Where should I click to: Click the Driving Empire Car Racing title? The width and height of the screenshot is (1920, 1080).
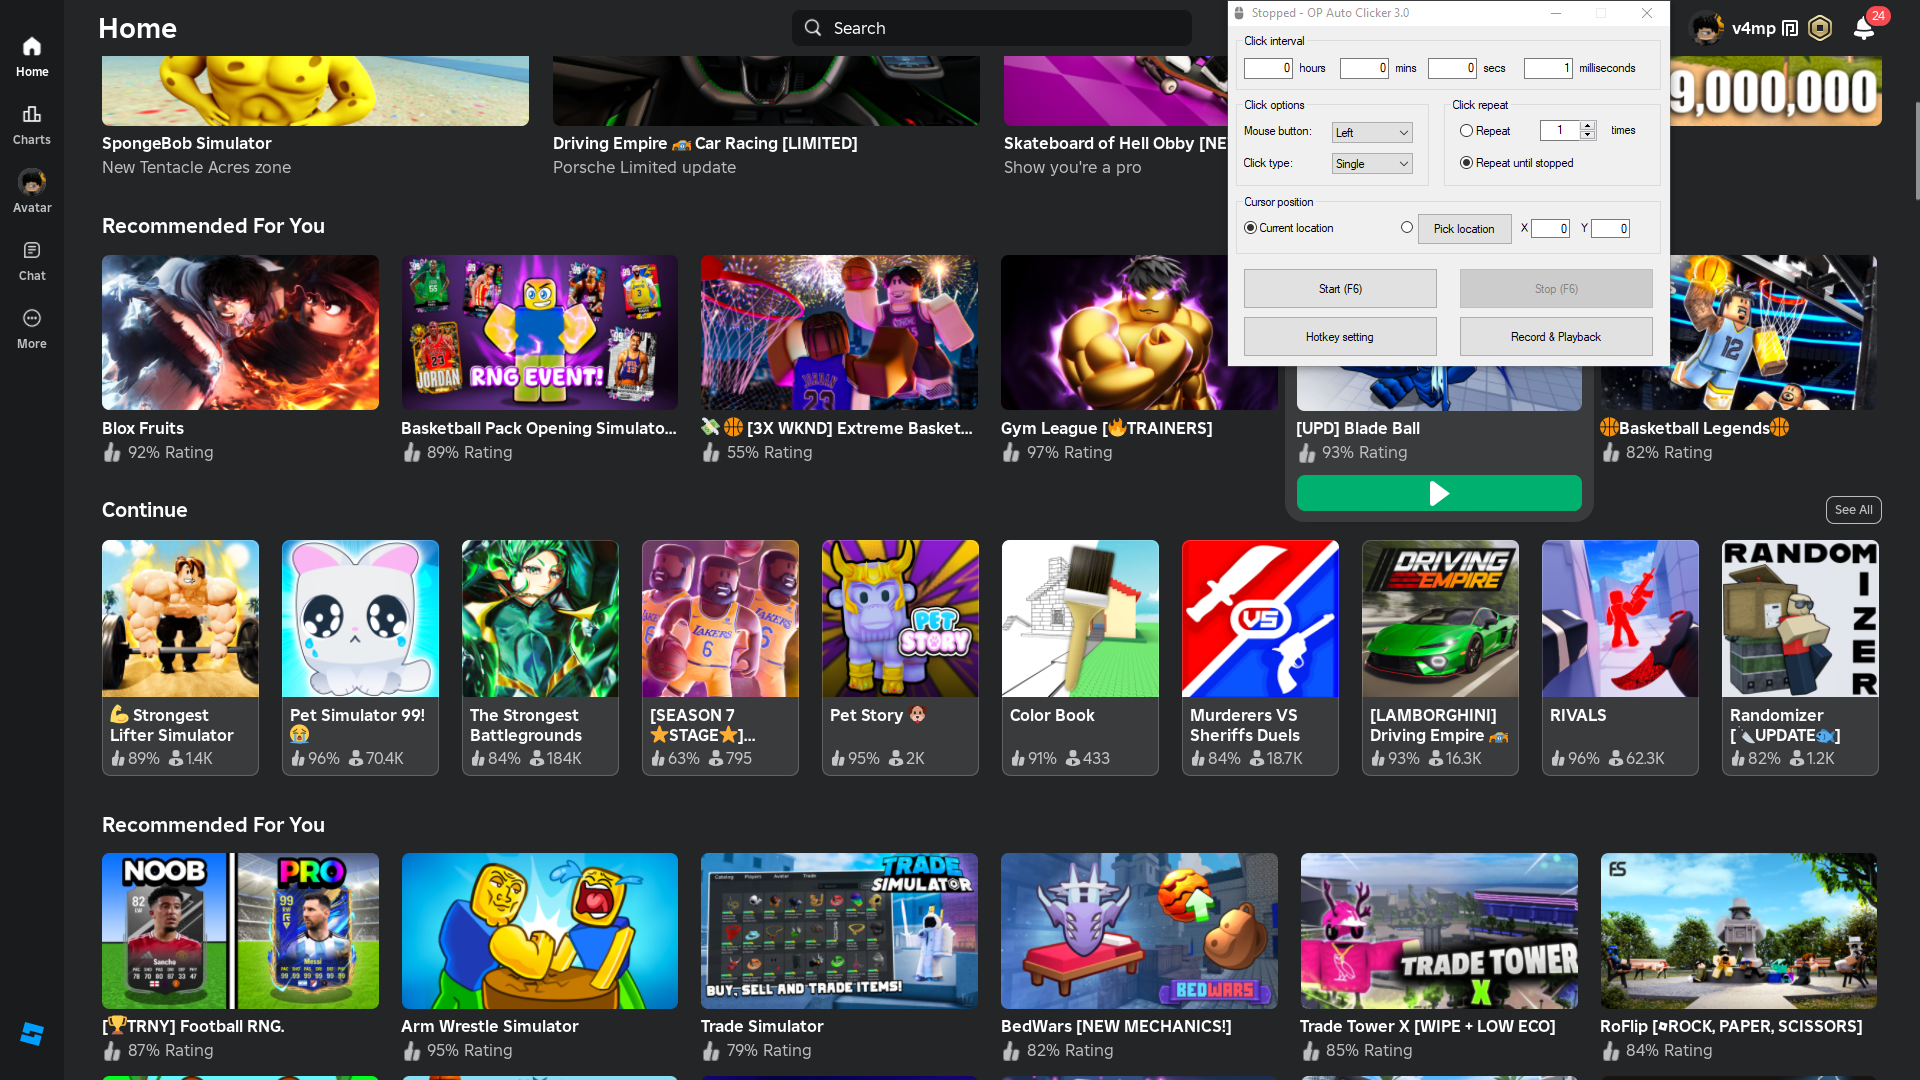coord(705,144)
